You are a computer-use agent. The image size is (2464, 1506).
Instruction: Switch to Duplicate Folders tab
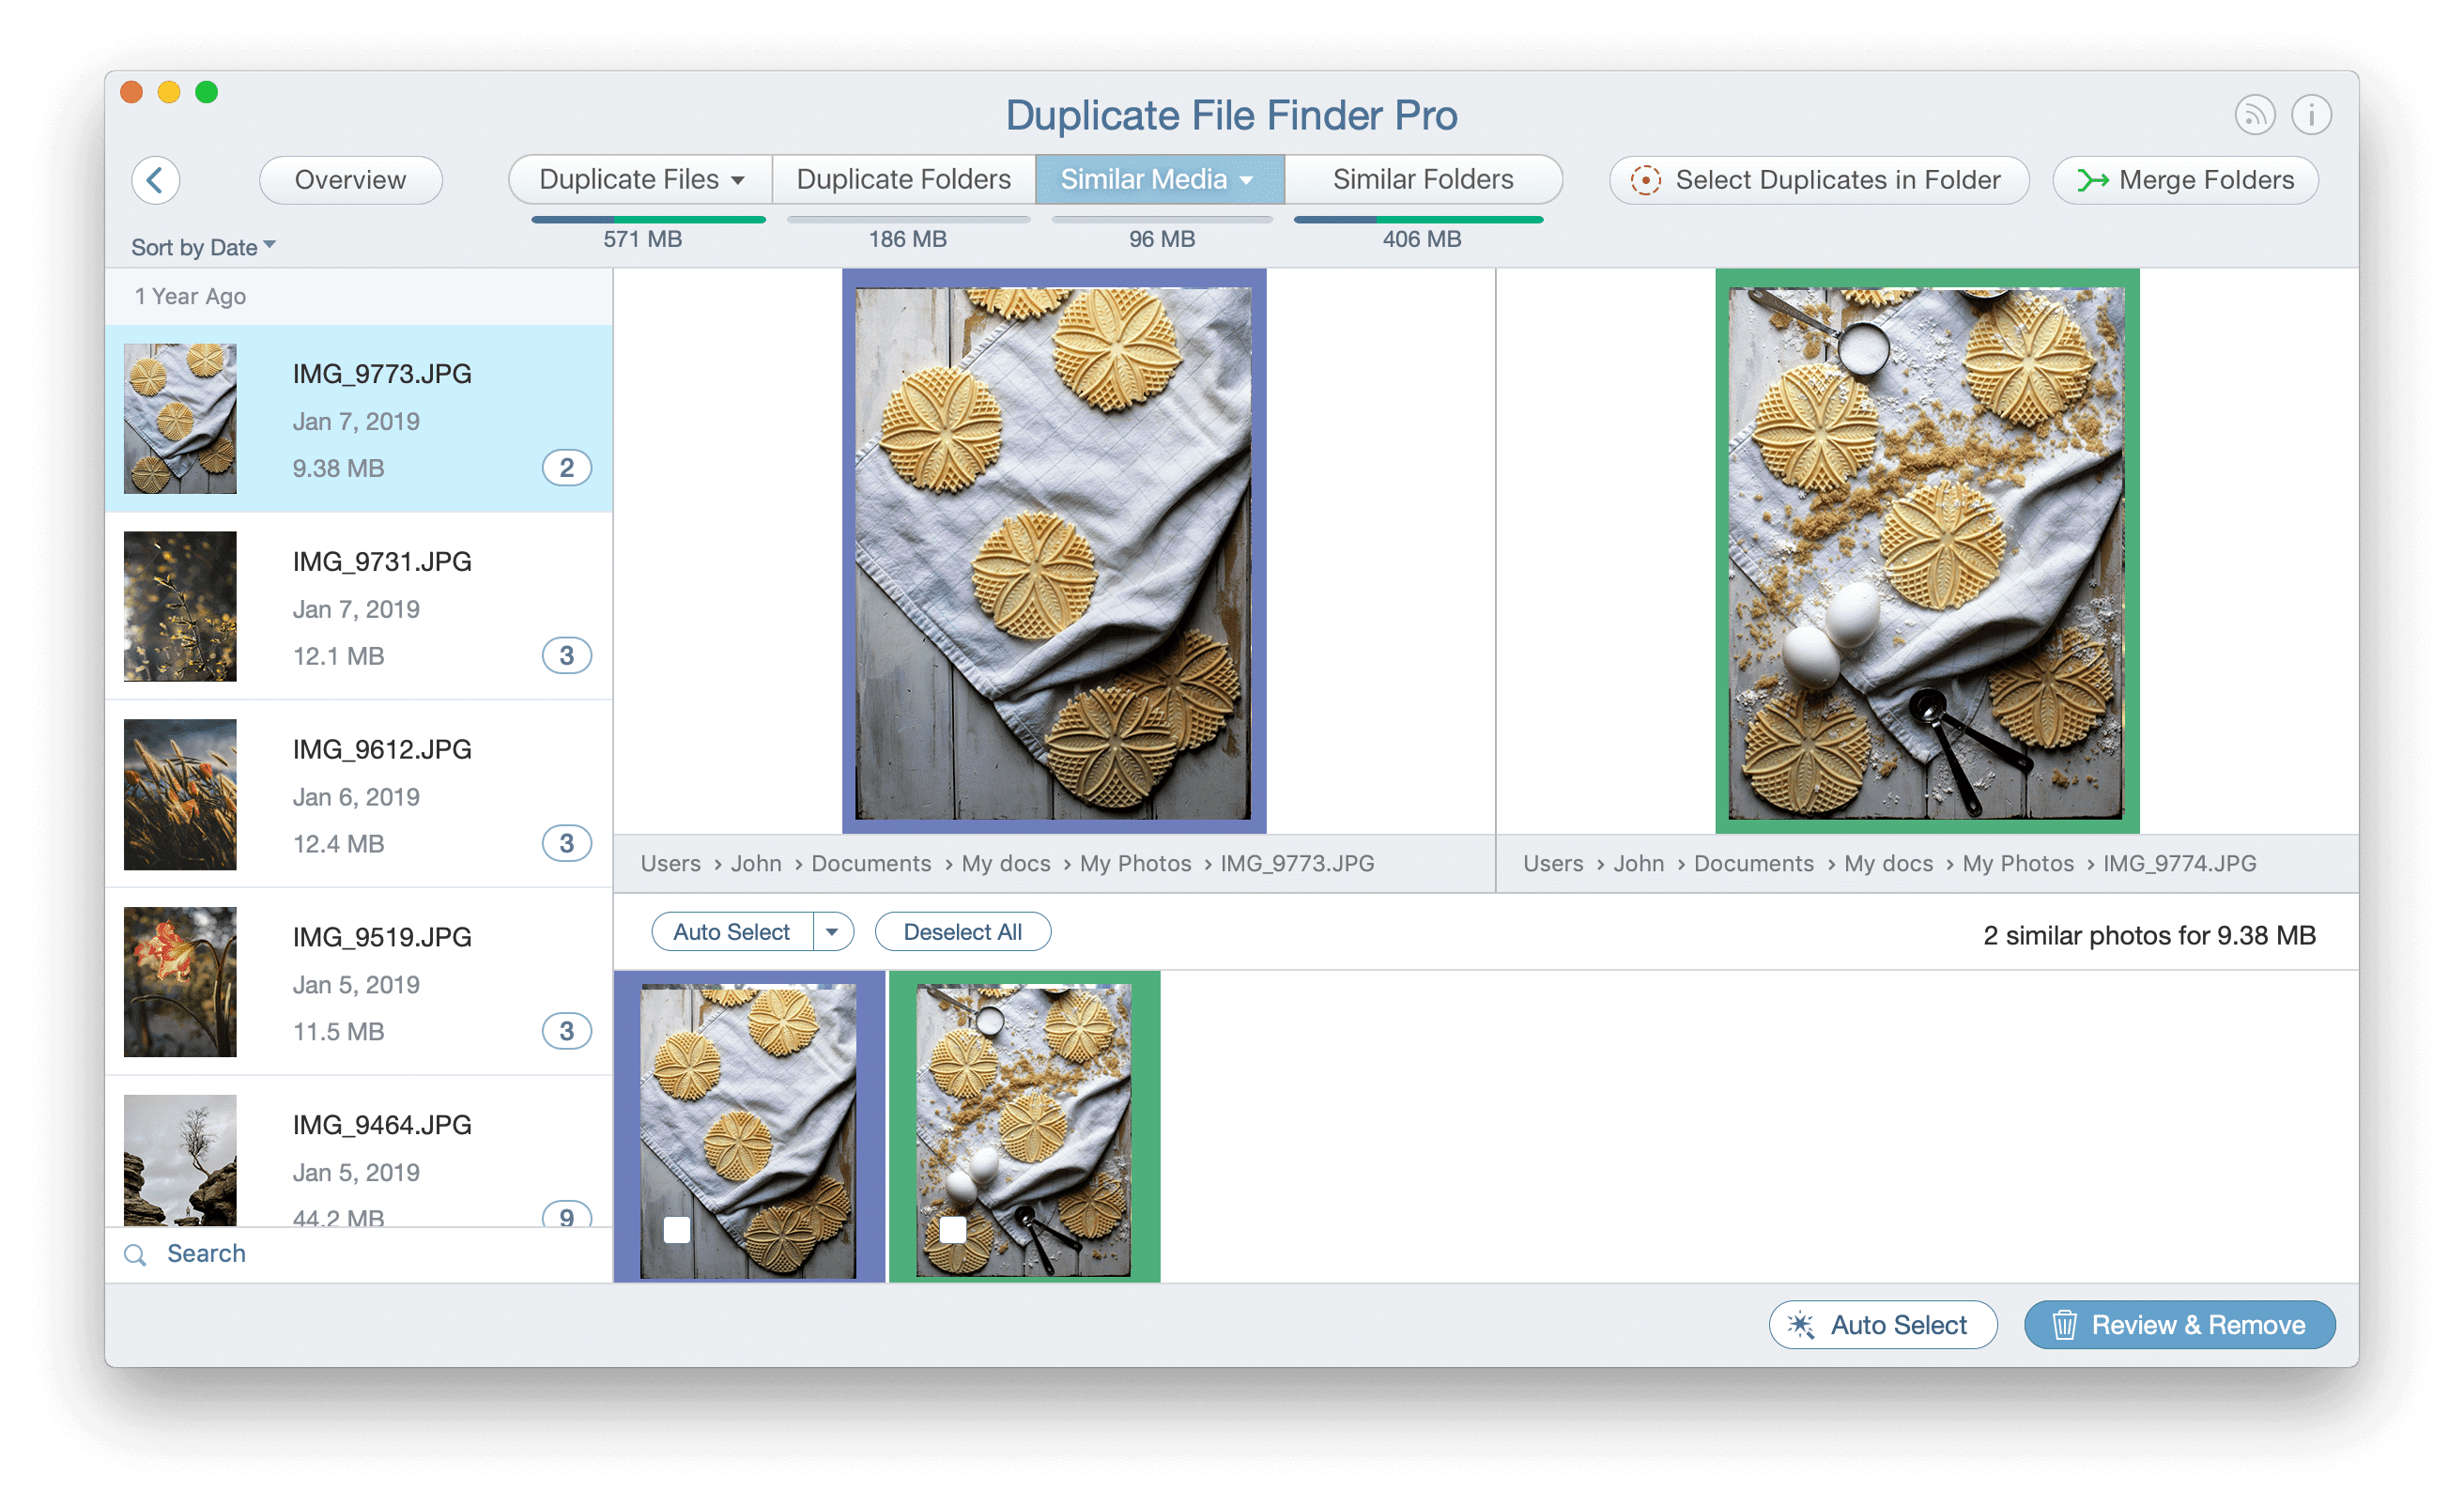click(903, 177)
